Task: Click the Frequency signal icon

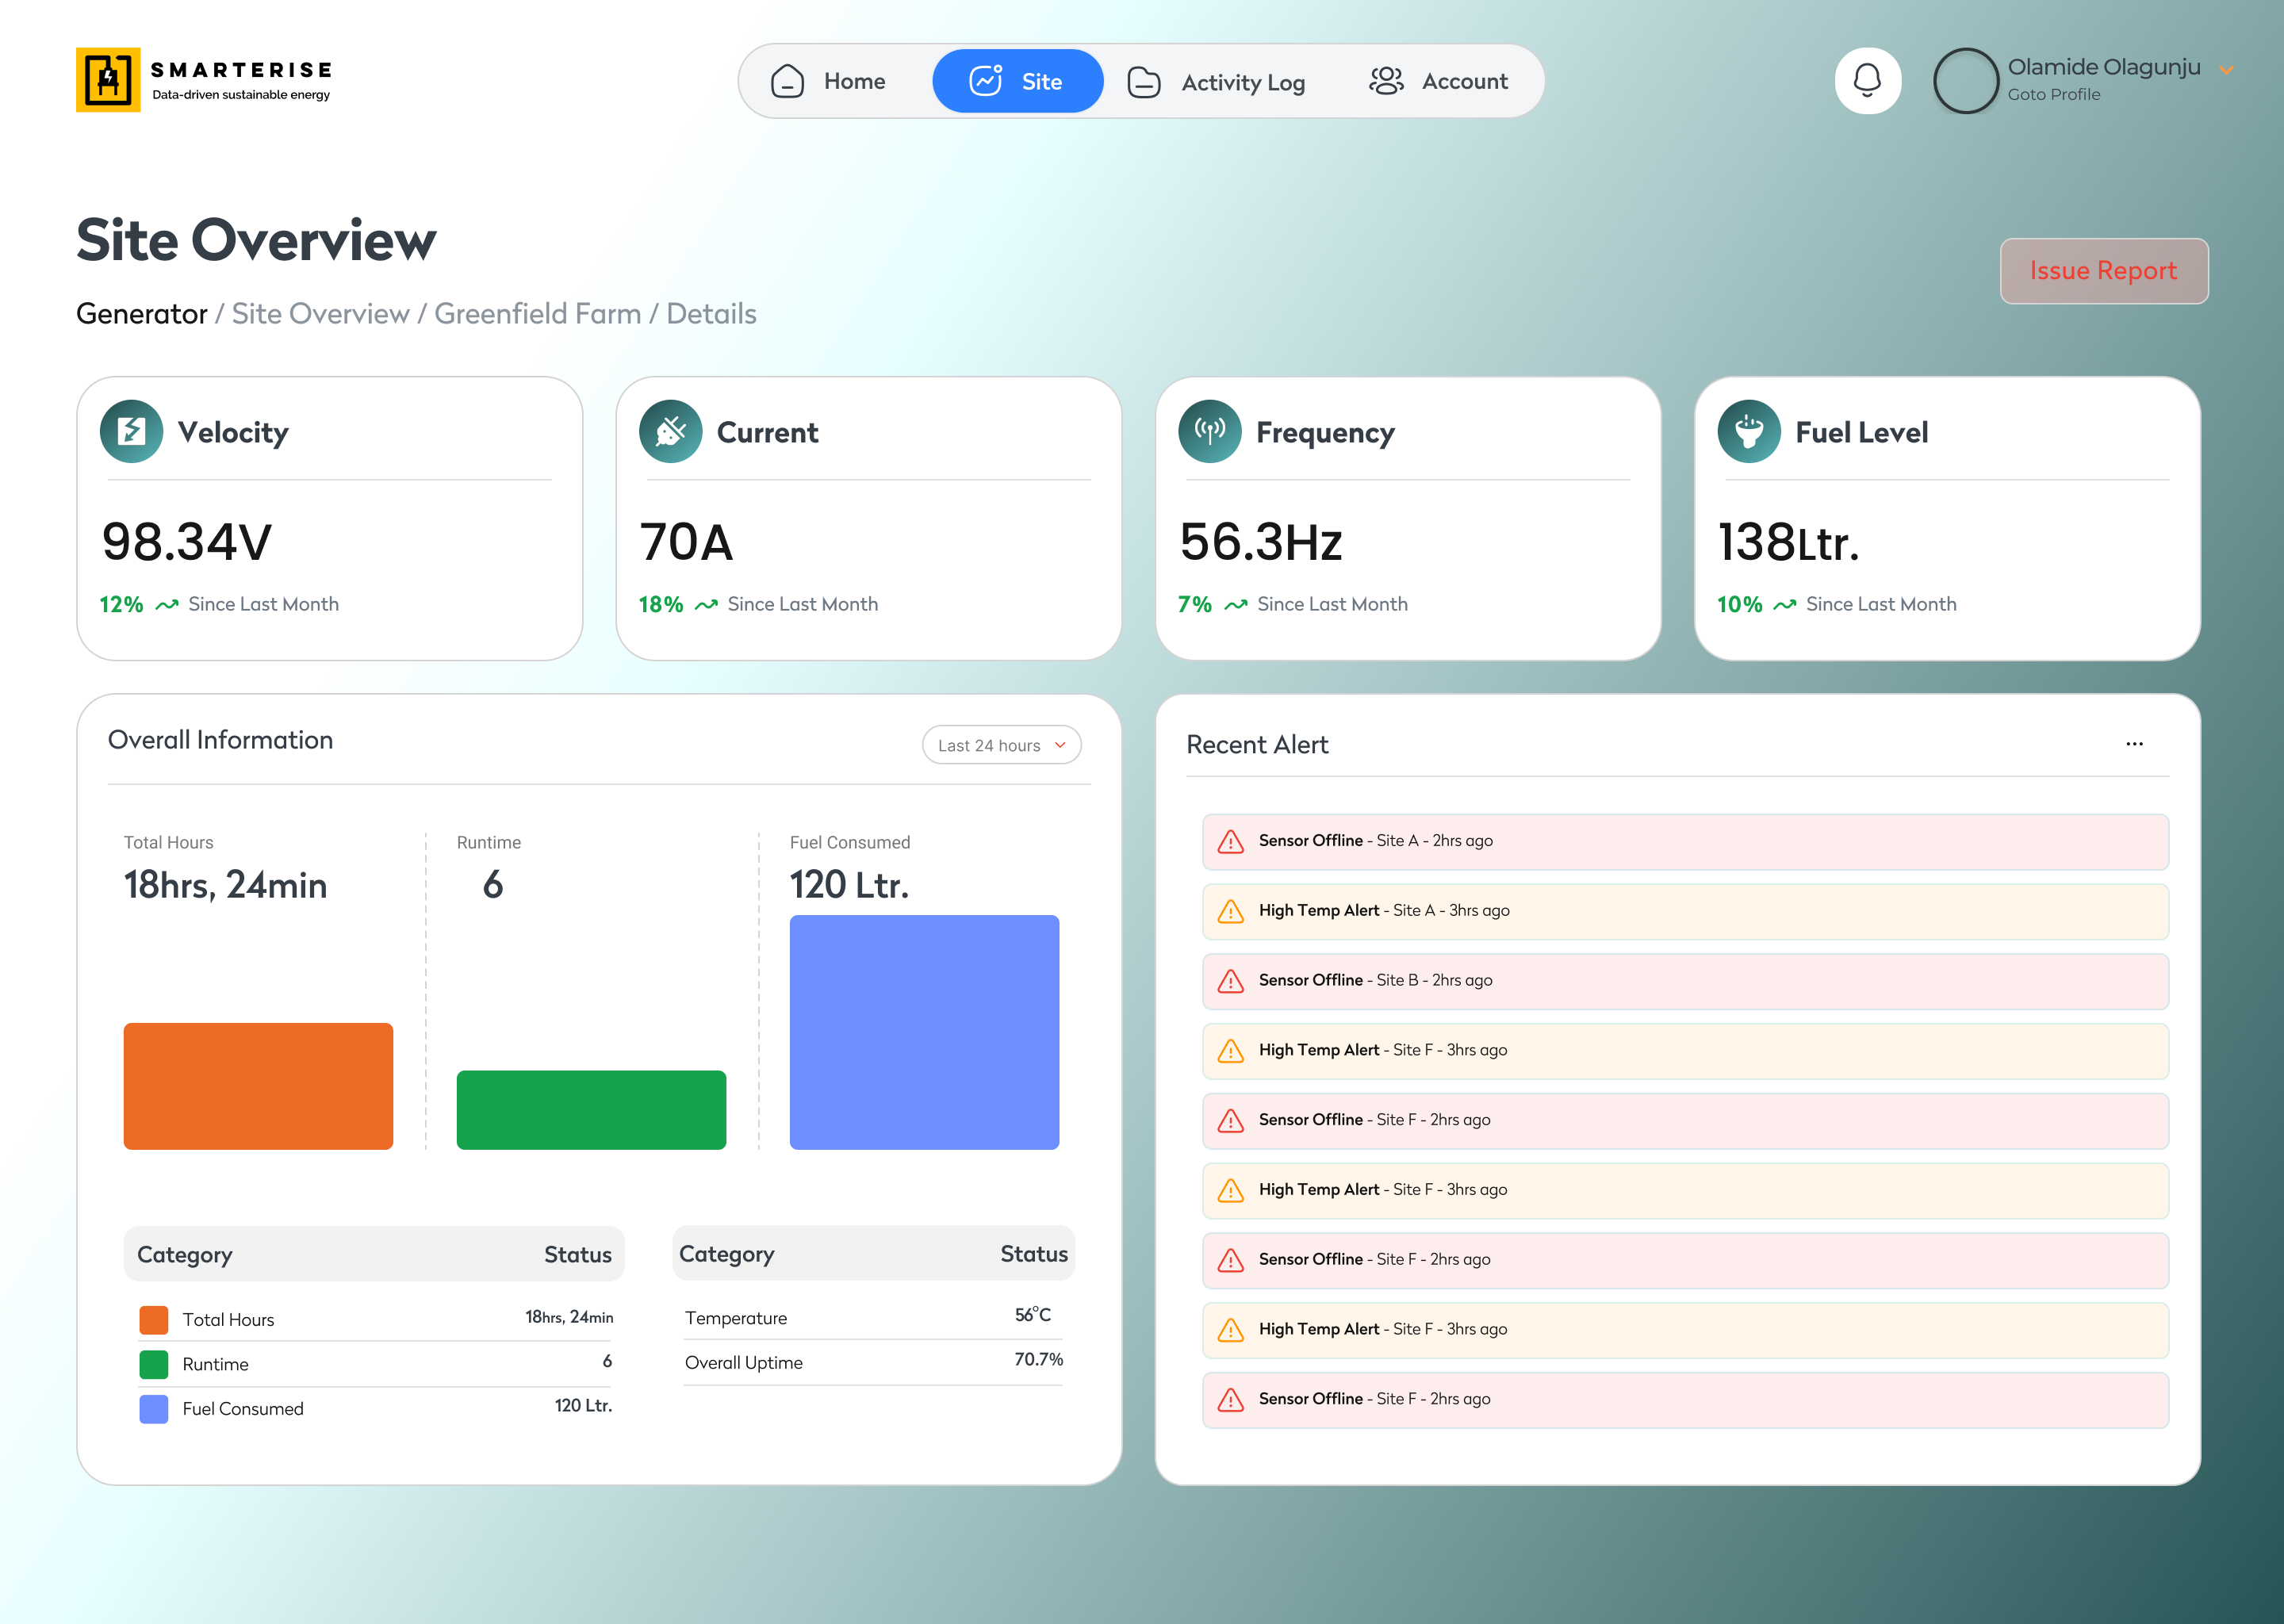Action: click(x=1209, y=431)
